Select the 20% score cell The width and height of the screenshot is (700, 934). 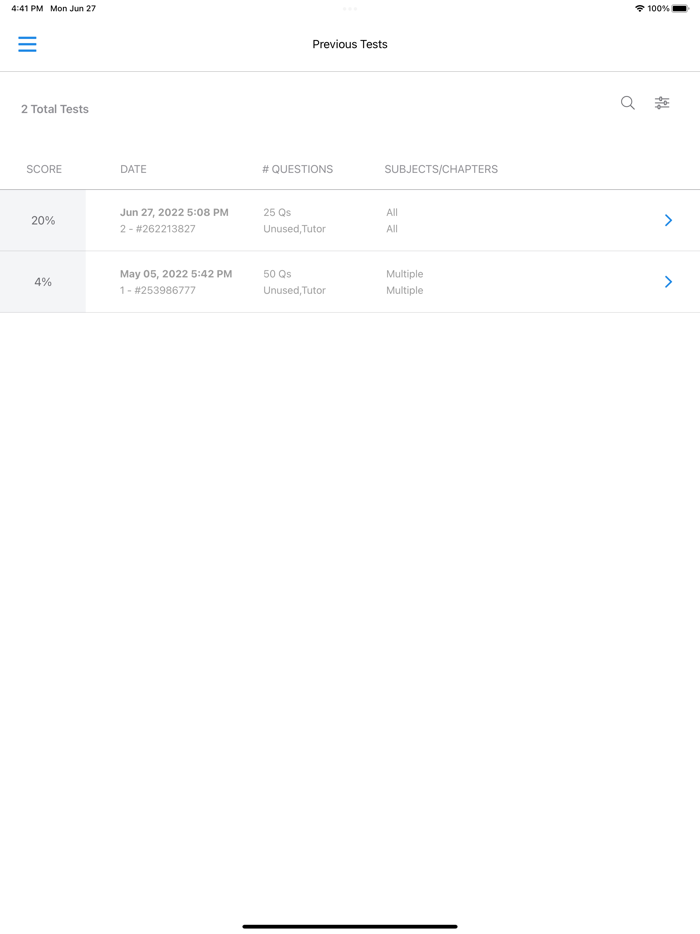pos(43,220)
